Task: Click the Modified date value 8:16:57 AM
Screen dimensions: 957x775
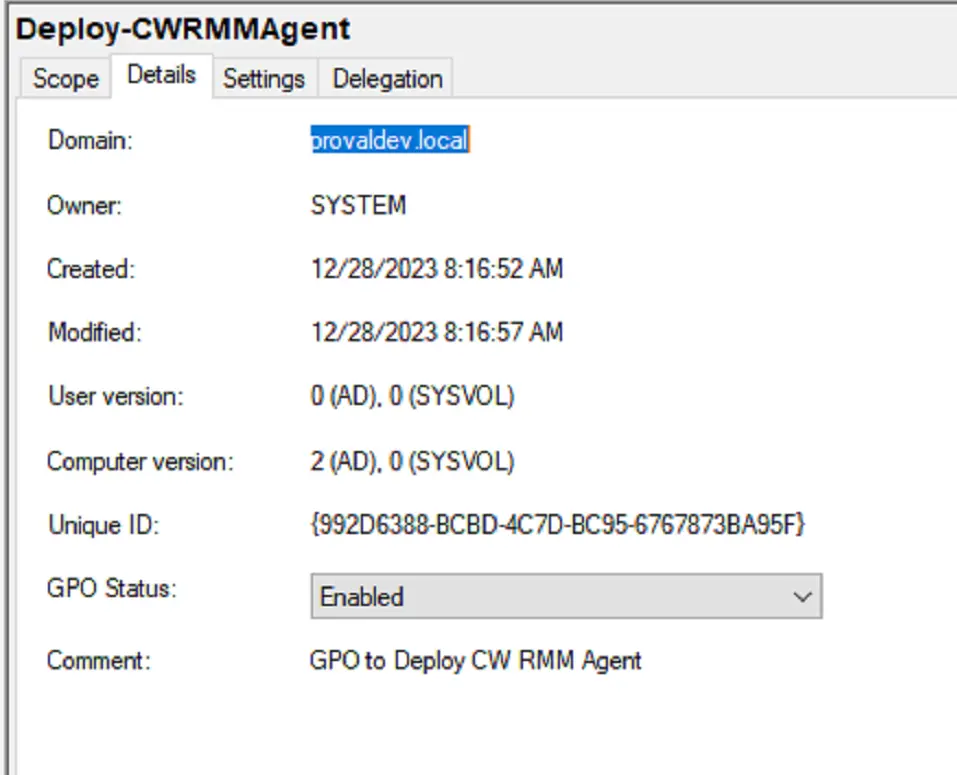Action: click(x=437, y=333)
